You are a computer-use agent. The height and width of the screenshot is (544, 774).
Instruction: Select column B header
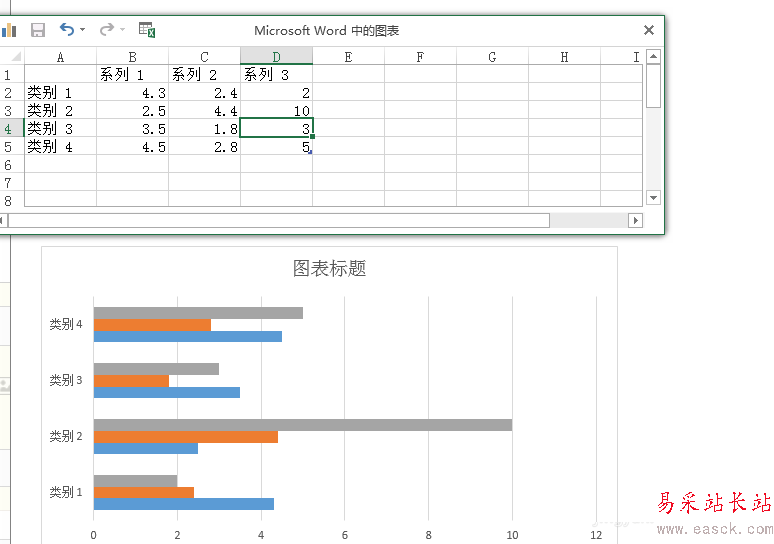tap(132, 57)
